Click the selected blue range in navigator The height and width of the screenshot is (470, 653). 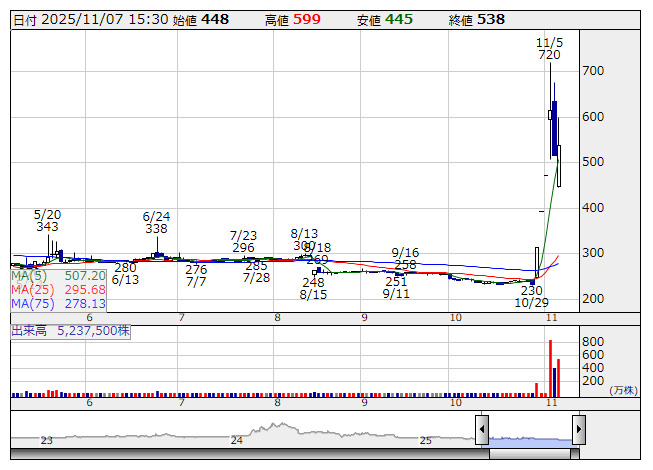530,438
